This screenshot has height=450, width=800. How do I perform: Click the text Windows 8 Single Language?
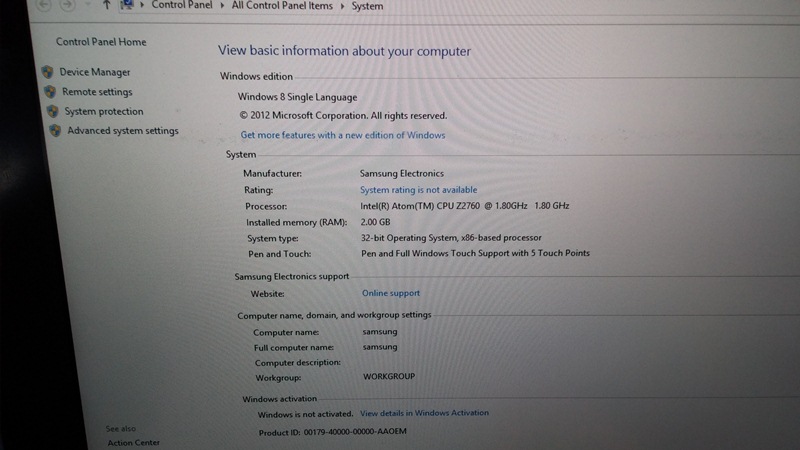pos(297,97)
